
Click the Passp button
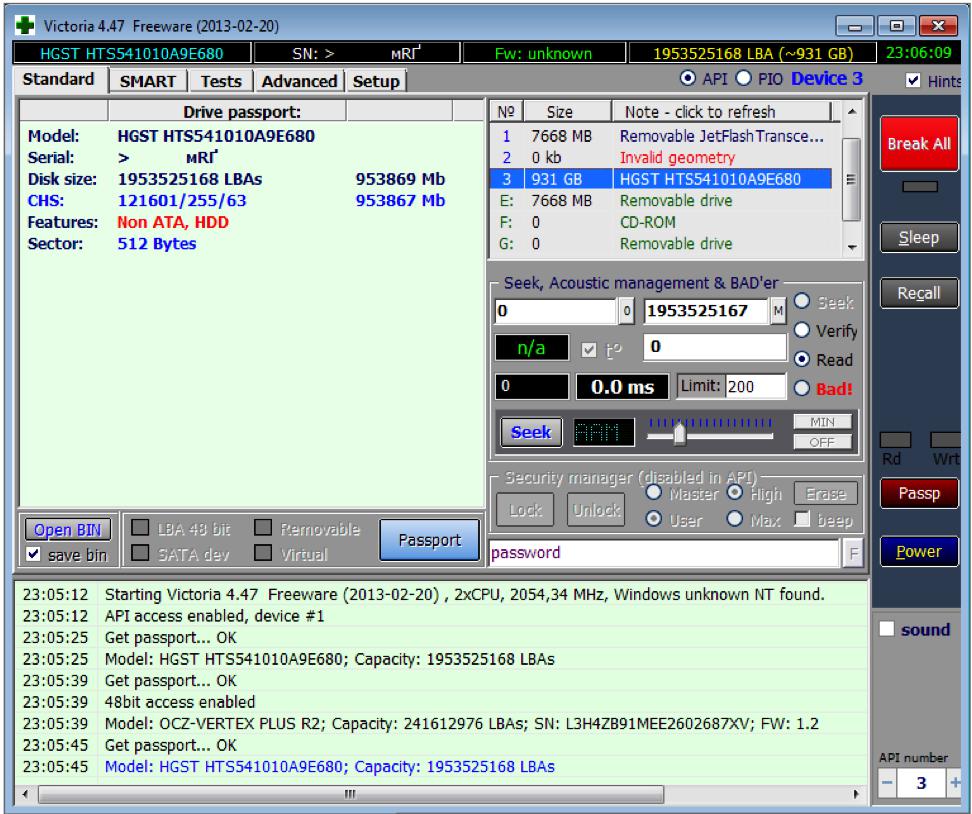(x=919, y=493)
